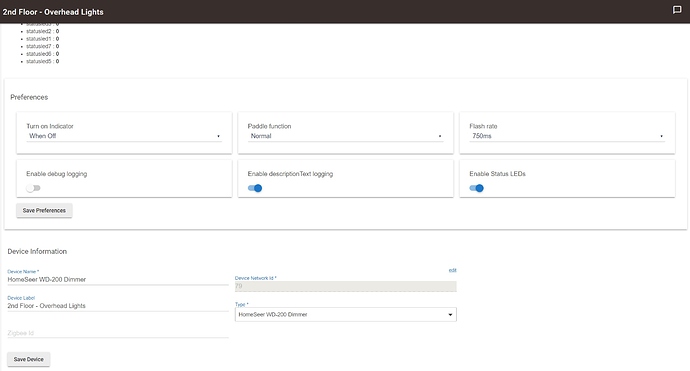Toggle Enable debug logging switch

(33, 188)
